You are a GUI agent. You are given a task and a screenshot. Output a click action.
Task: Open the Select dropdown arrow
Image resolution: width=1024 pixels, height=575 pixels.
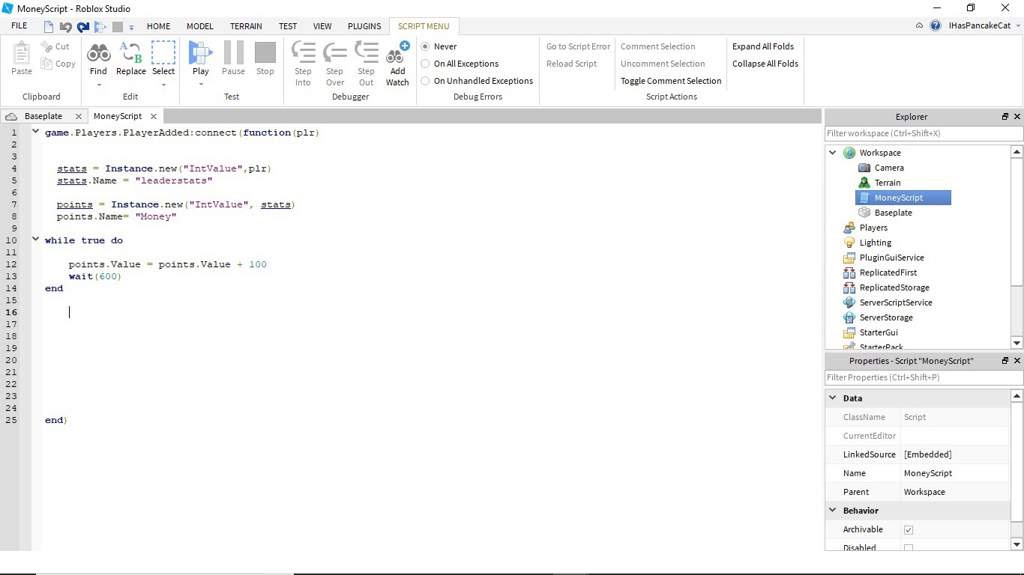[x=163, y=84]
